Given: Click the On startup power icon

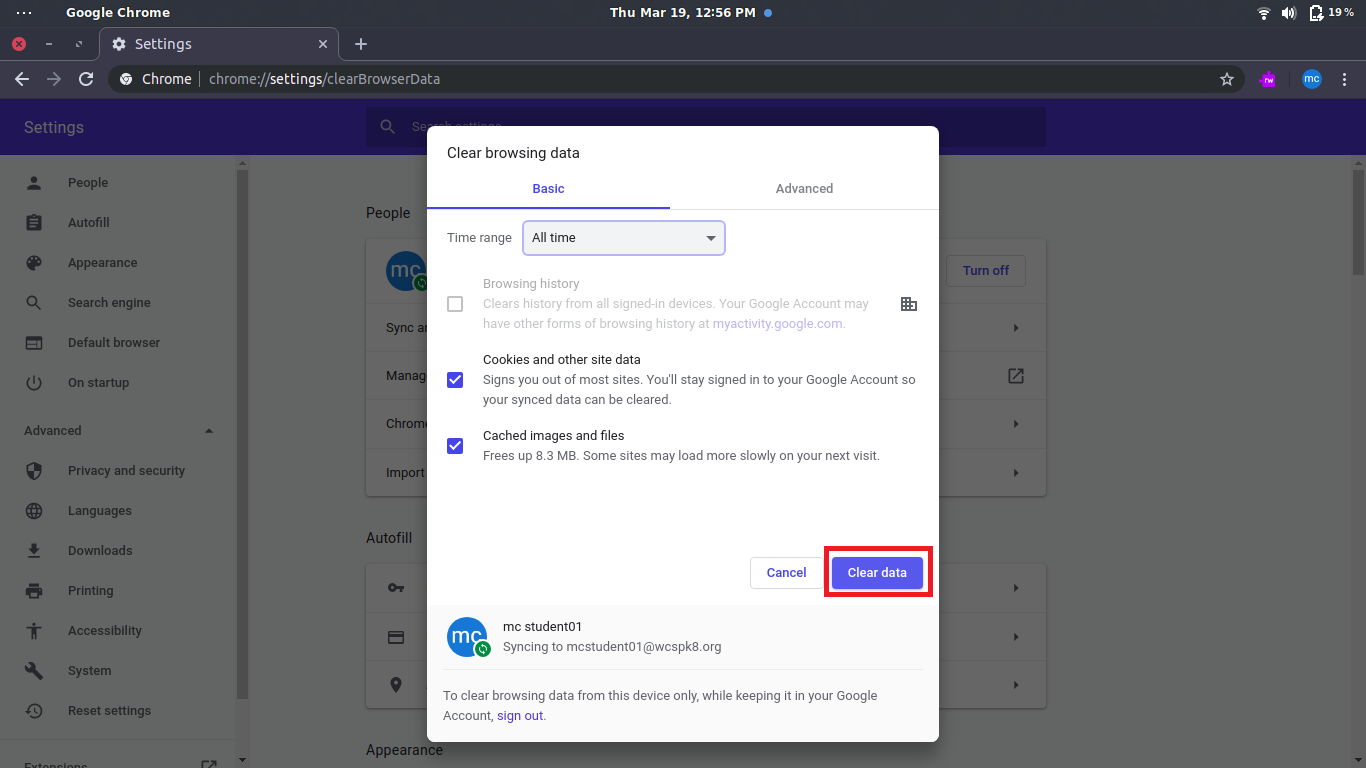Looking at the screenshot, I should point(34,383).
